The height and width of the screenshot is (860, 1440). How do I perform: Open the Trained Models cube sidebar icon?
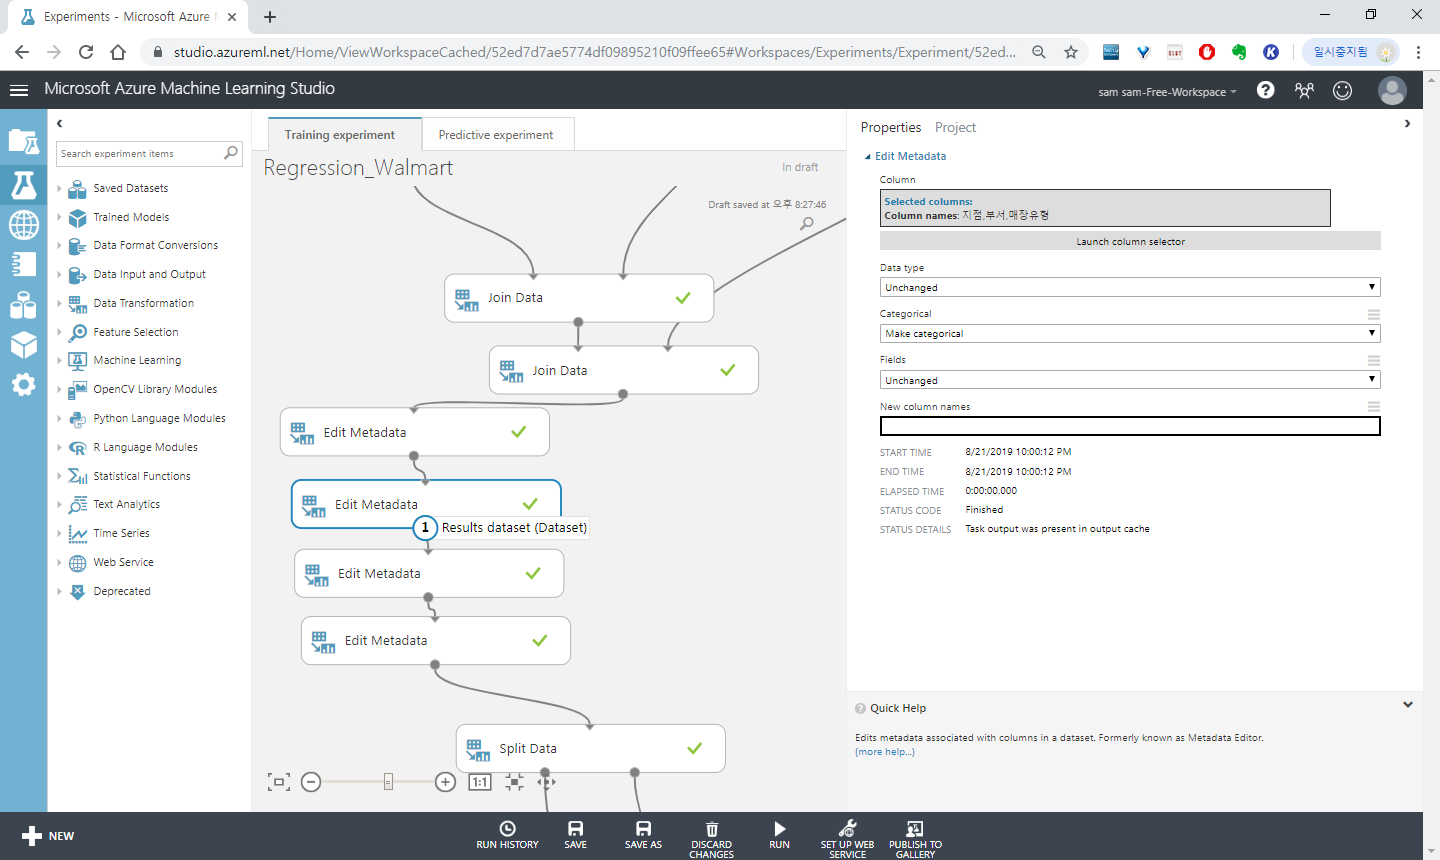coord(24,344)
